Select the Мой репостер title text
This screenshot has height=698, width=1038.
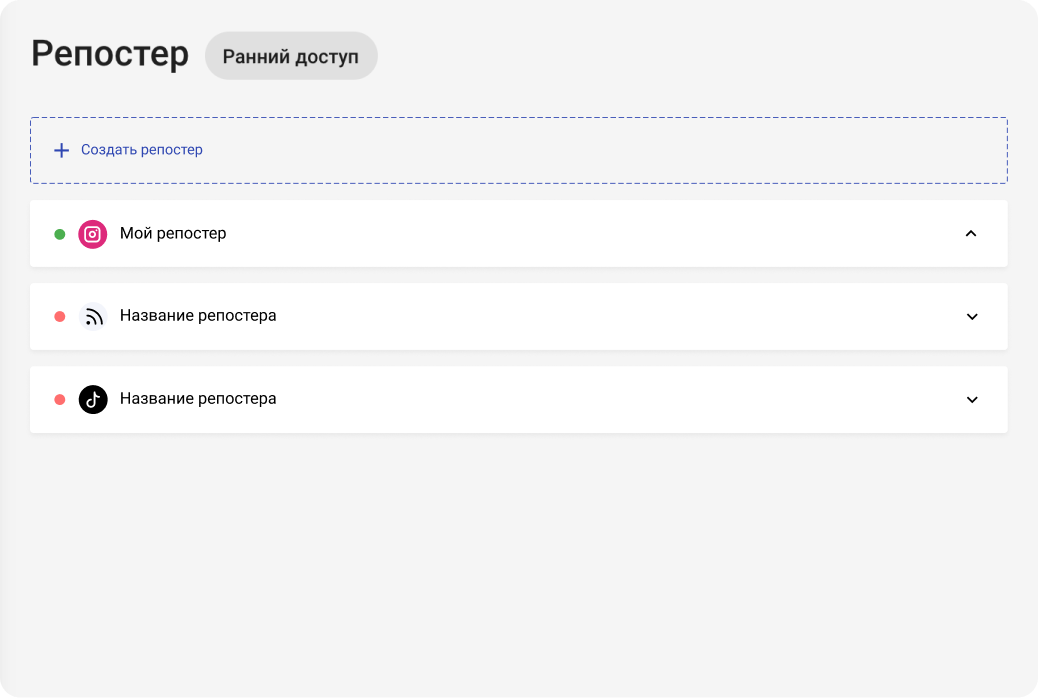pyautogui.click(x=173, y=234)
